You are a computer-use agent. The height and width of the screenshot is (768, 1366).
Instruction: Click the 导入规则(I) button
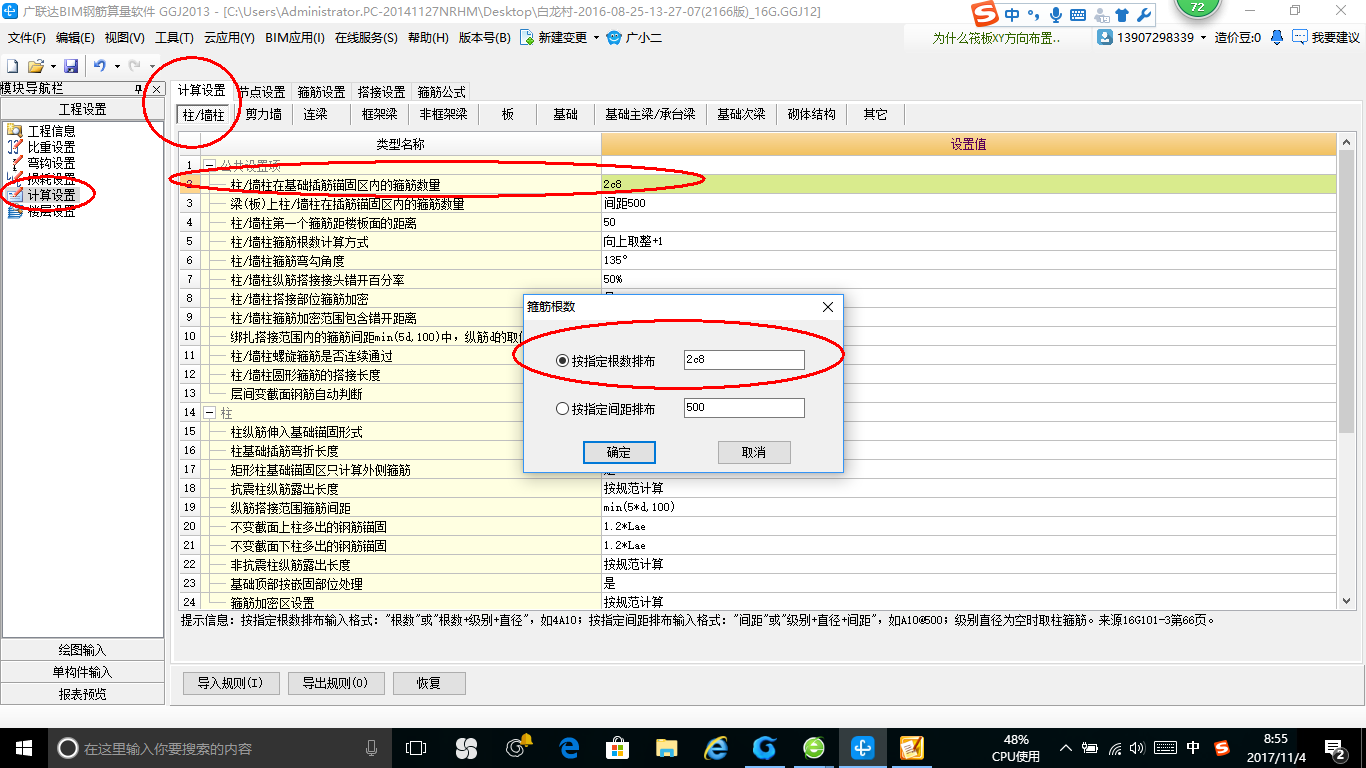click(230, 683)
